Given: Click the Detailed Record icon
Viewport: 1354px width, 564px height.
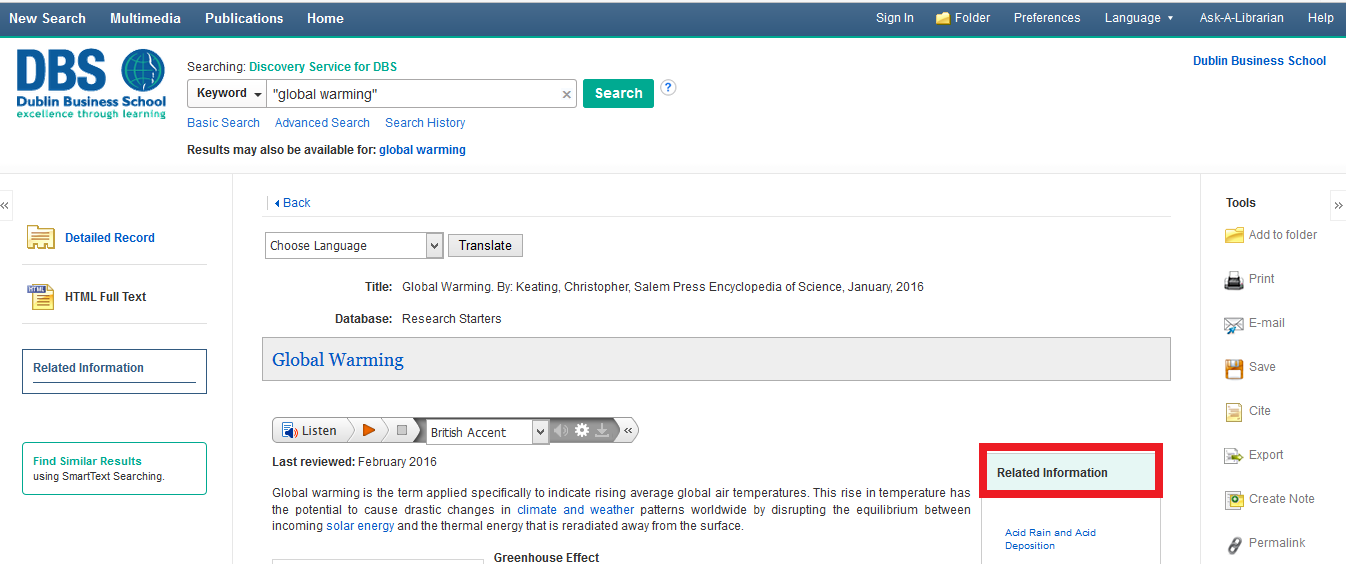Looking at the screenshot, I should [41, 237].
